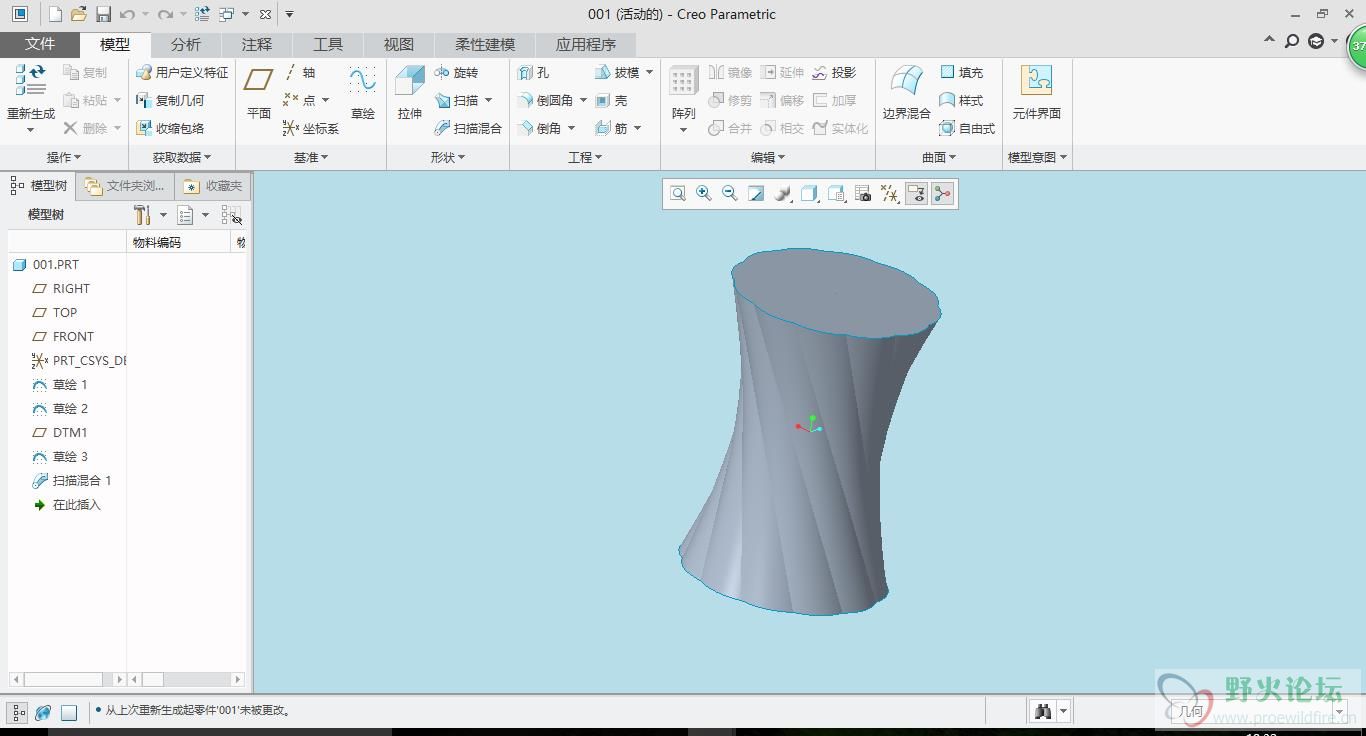Open the saved views icon in graphics toolbar
The height and width of the screenshot is (736, 1366).
tap(836, 194)
